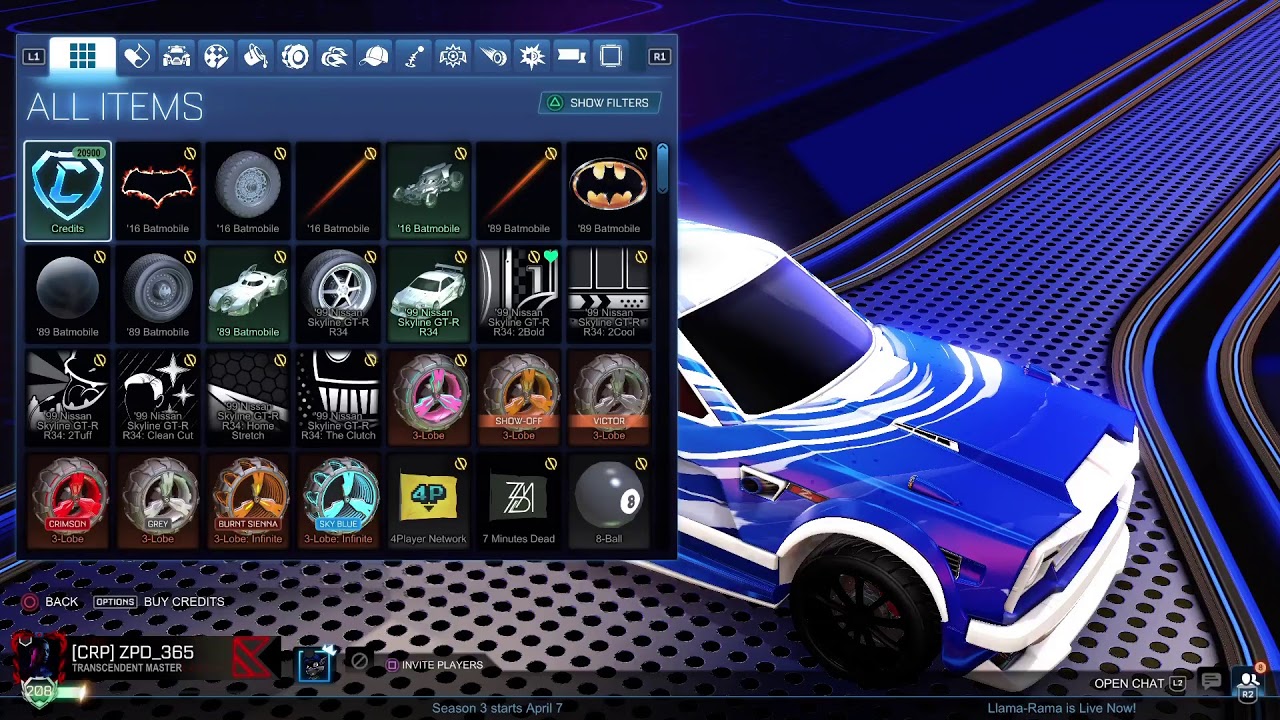
Task: Select the Sky Blue 3-Lobe: Infinite wheel
Action: 338,502
